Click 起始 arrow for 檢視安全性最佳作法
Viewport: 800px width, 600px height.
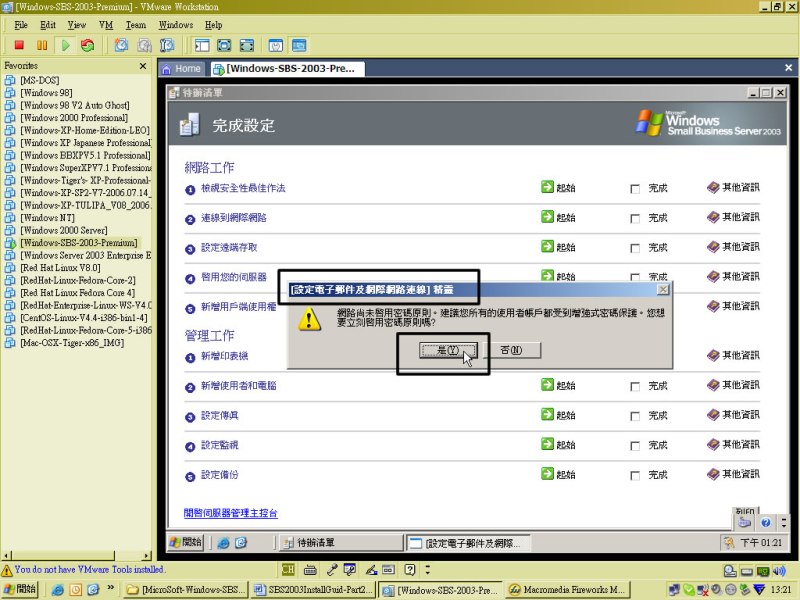[x=547, y=187]
